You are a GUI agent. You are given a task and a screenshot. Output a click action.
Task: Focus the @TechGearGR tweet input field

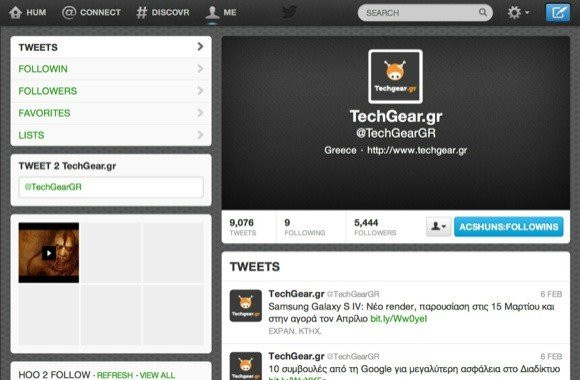click(x=111, y=187)
